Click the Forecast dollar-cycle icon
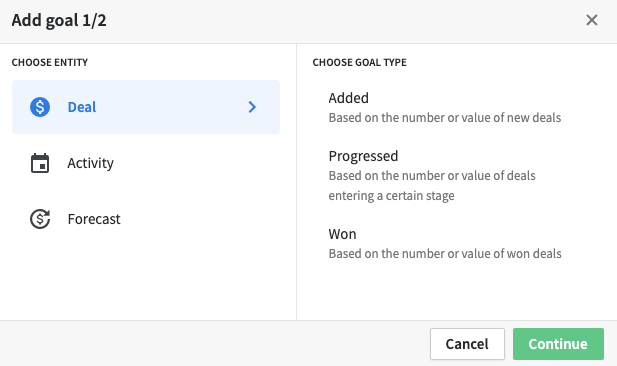The height and width of the screenshot is (366, 617). (40, 219)
